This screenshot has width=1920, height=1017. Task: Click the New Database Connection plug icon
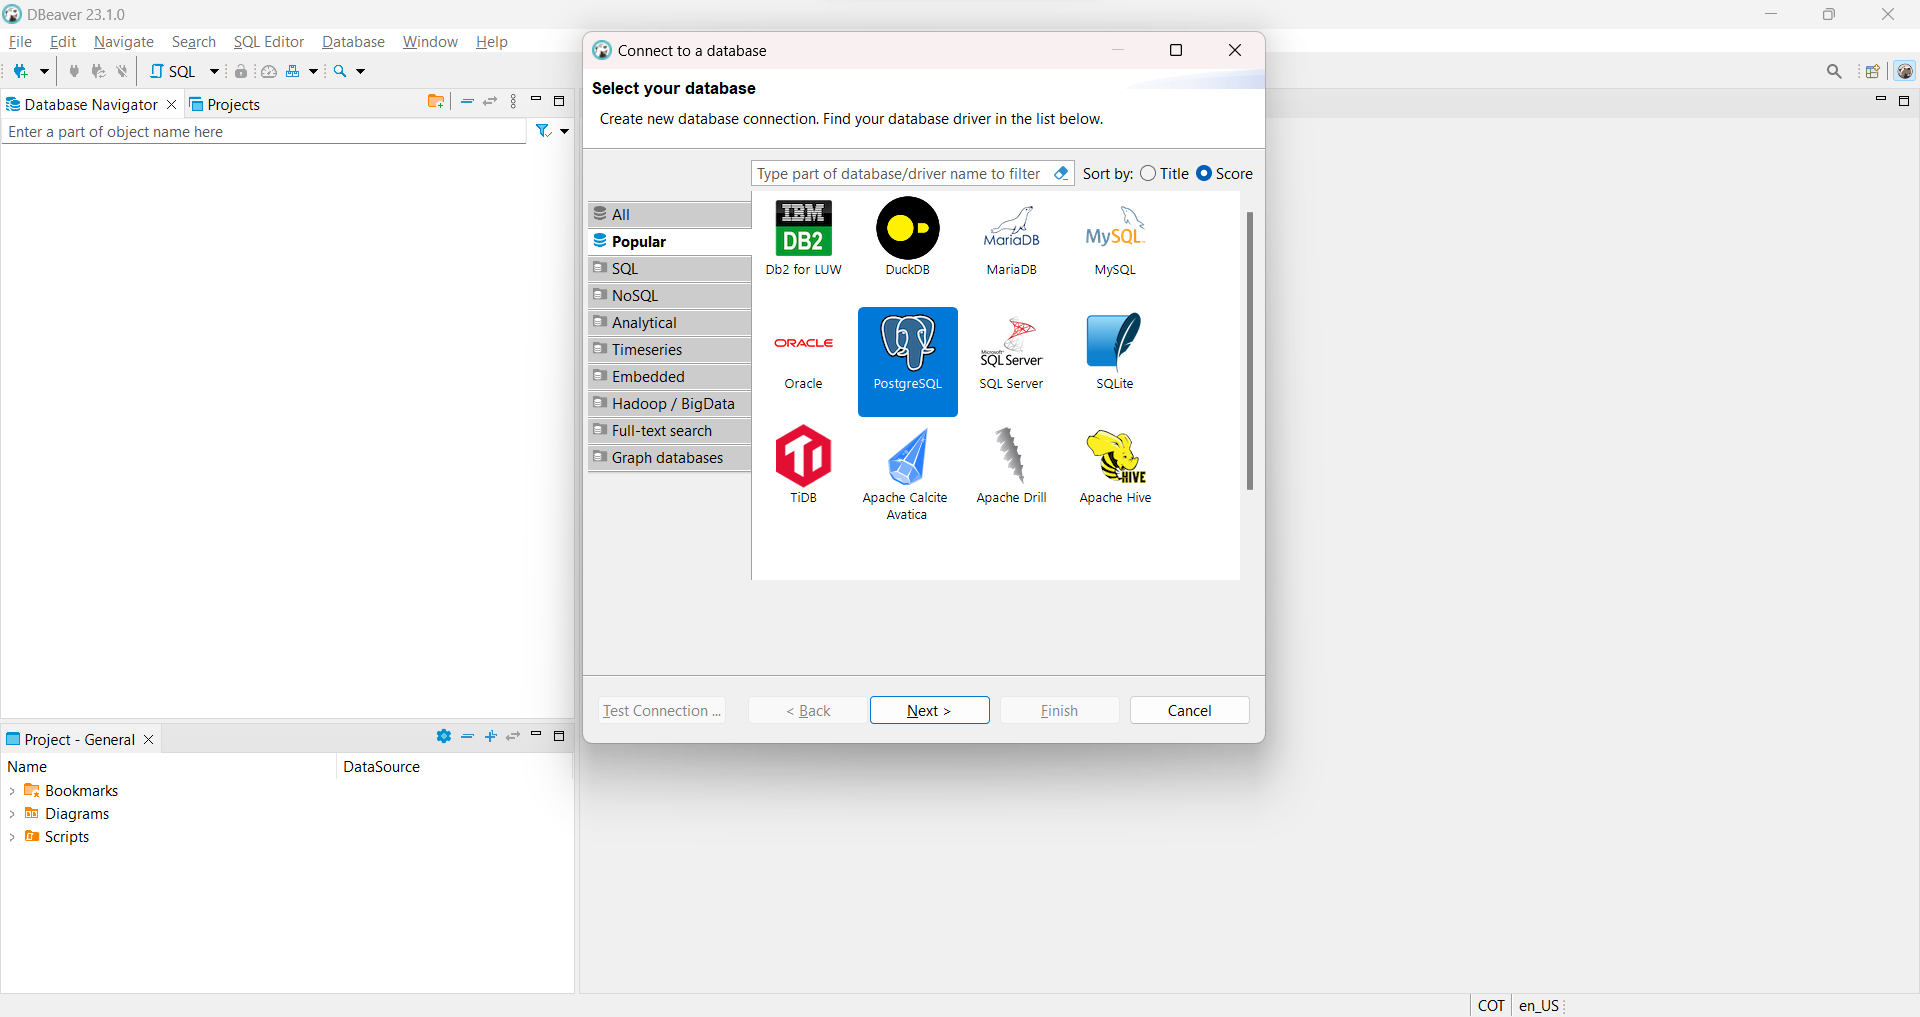(x=20, y=71)
